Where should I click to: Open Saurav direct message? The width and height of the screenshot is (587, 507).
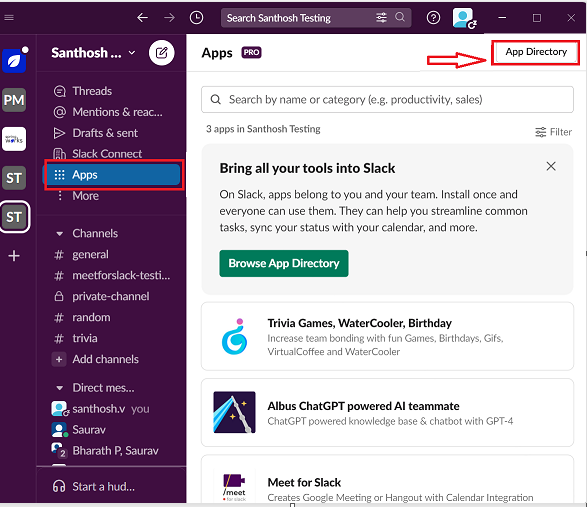[78, 430]
